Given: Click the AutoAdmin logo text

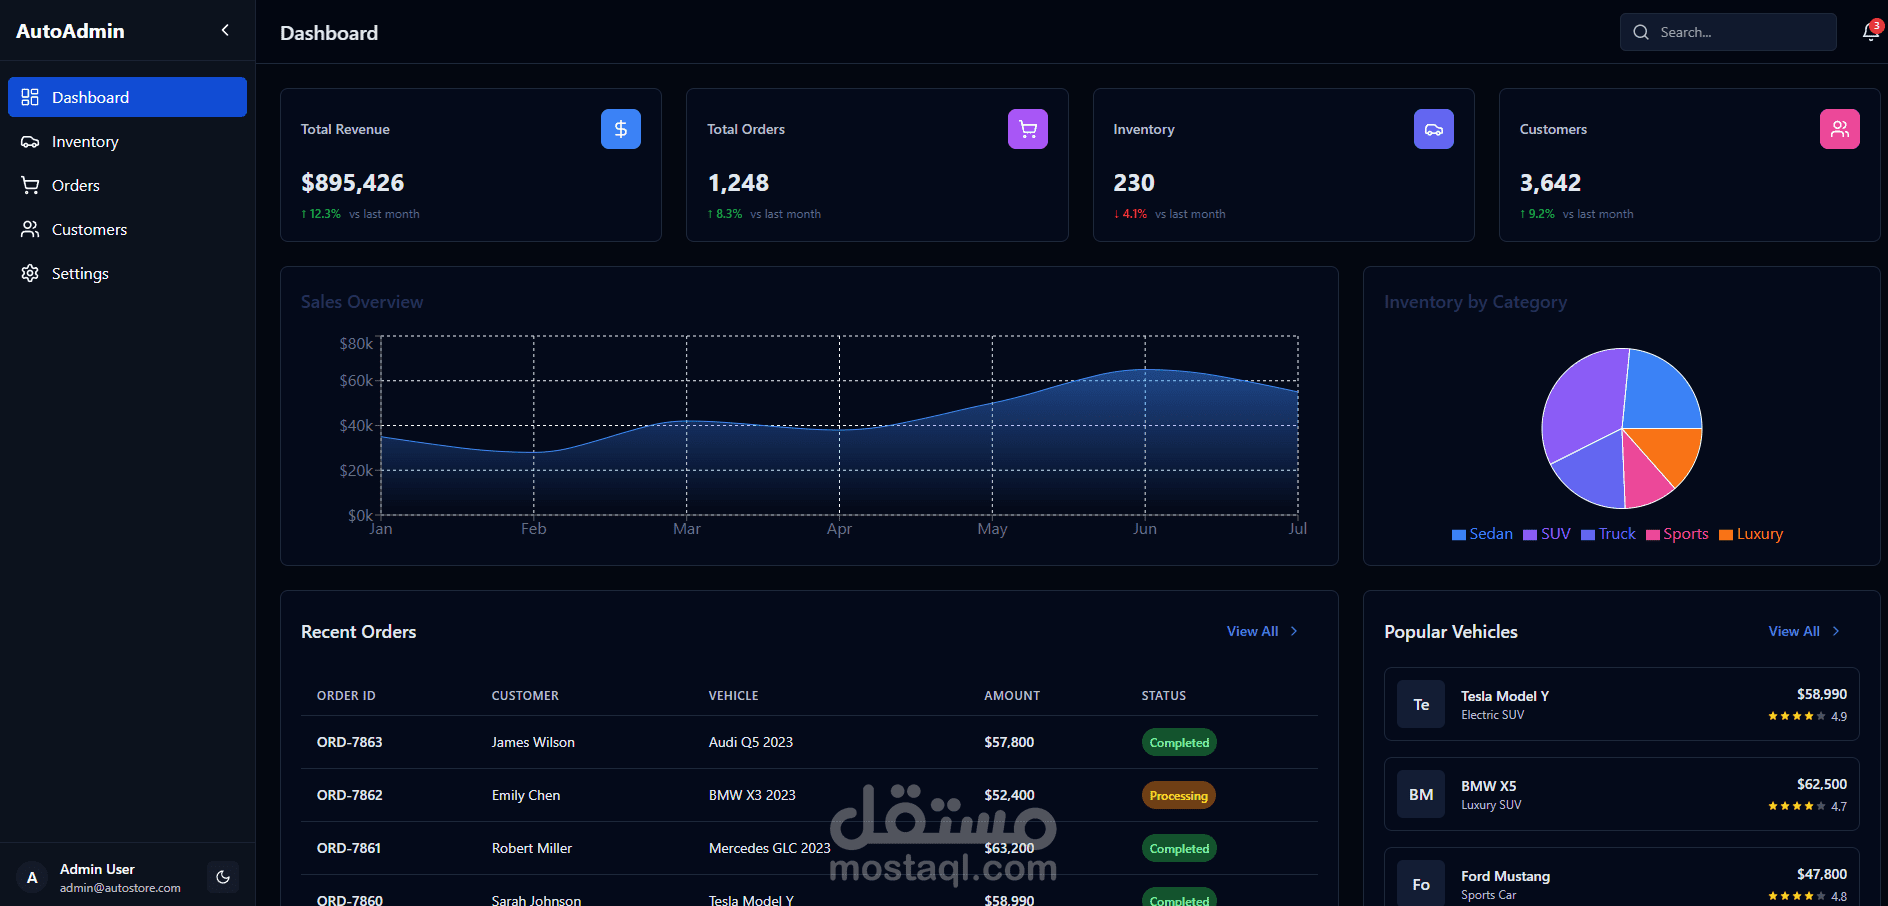Looking at the screenshot, I should [70, 31].
